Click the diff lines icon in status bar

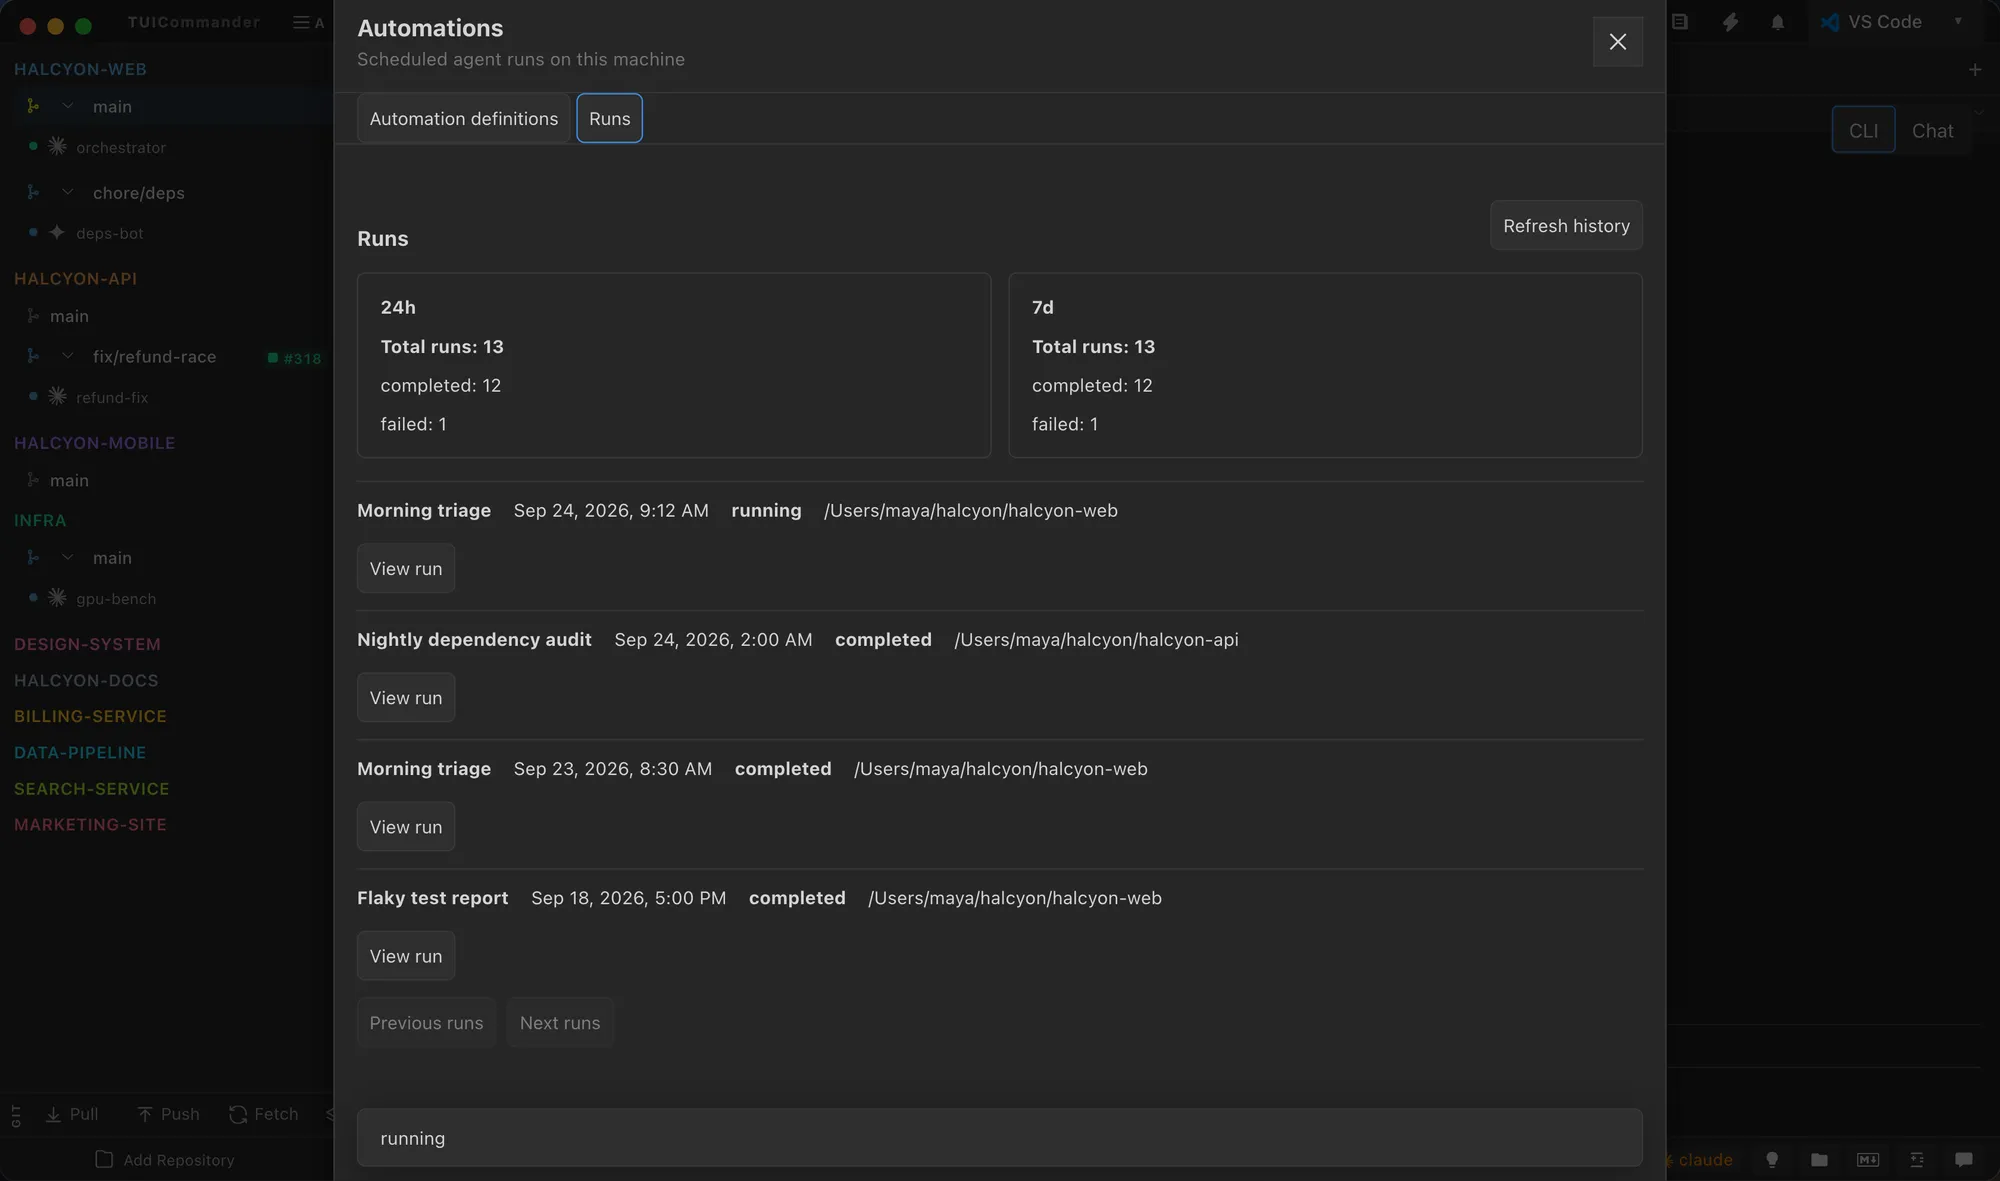(x=1917, y=1159)
